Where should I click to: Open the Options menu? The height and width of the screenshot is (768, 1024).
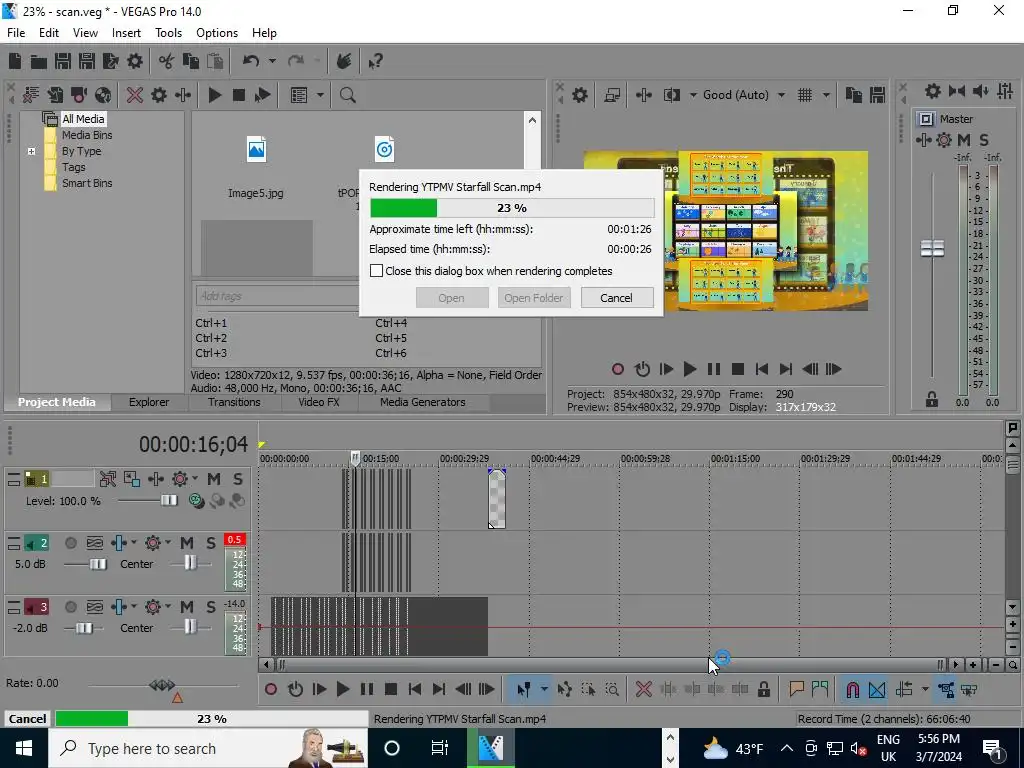[217, 33]
